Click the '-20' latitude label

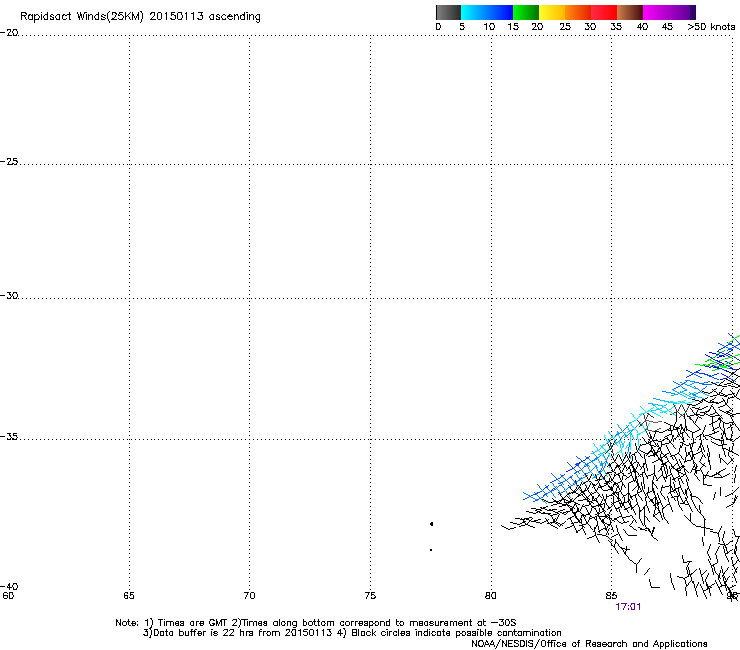click(9, 32)
